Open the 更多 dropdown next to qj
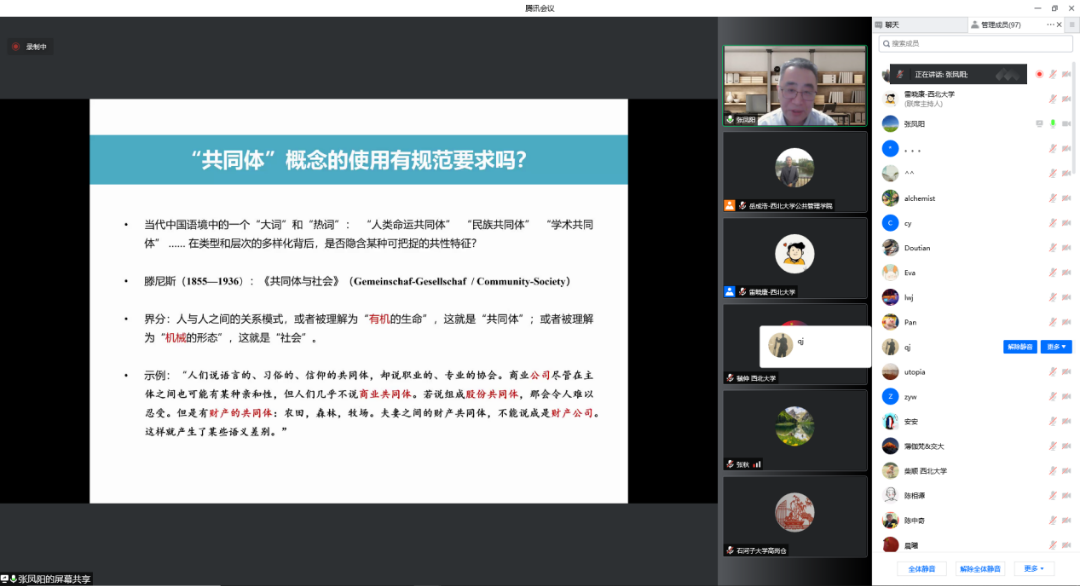1080x586 pixels. (1057, 347)
